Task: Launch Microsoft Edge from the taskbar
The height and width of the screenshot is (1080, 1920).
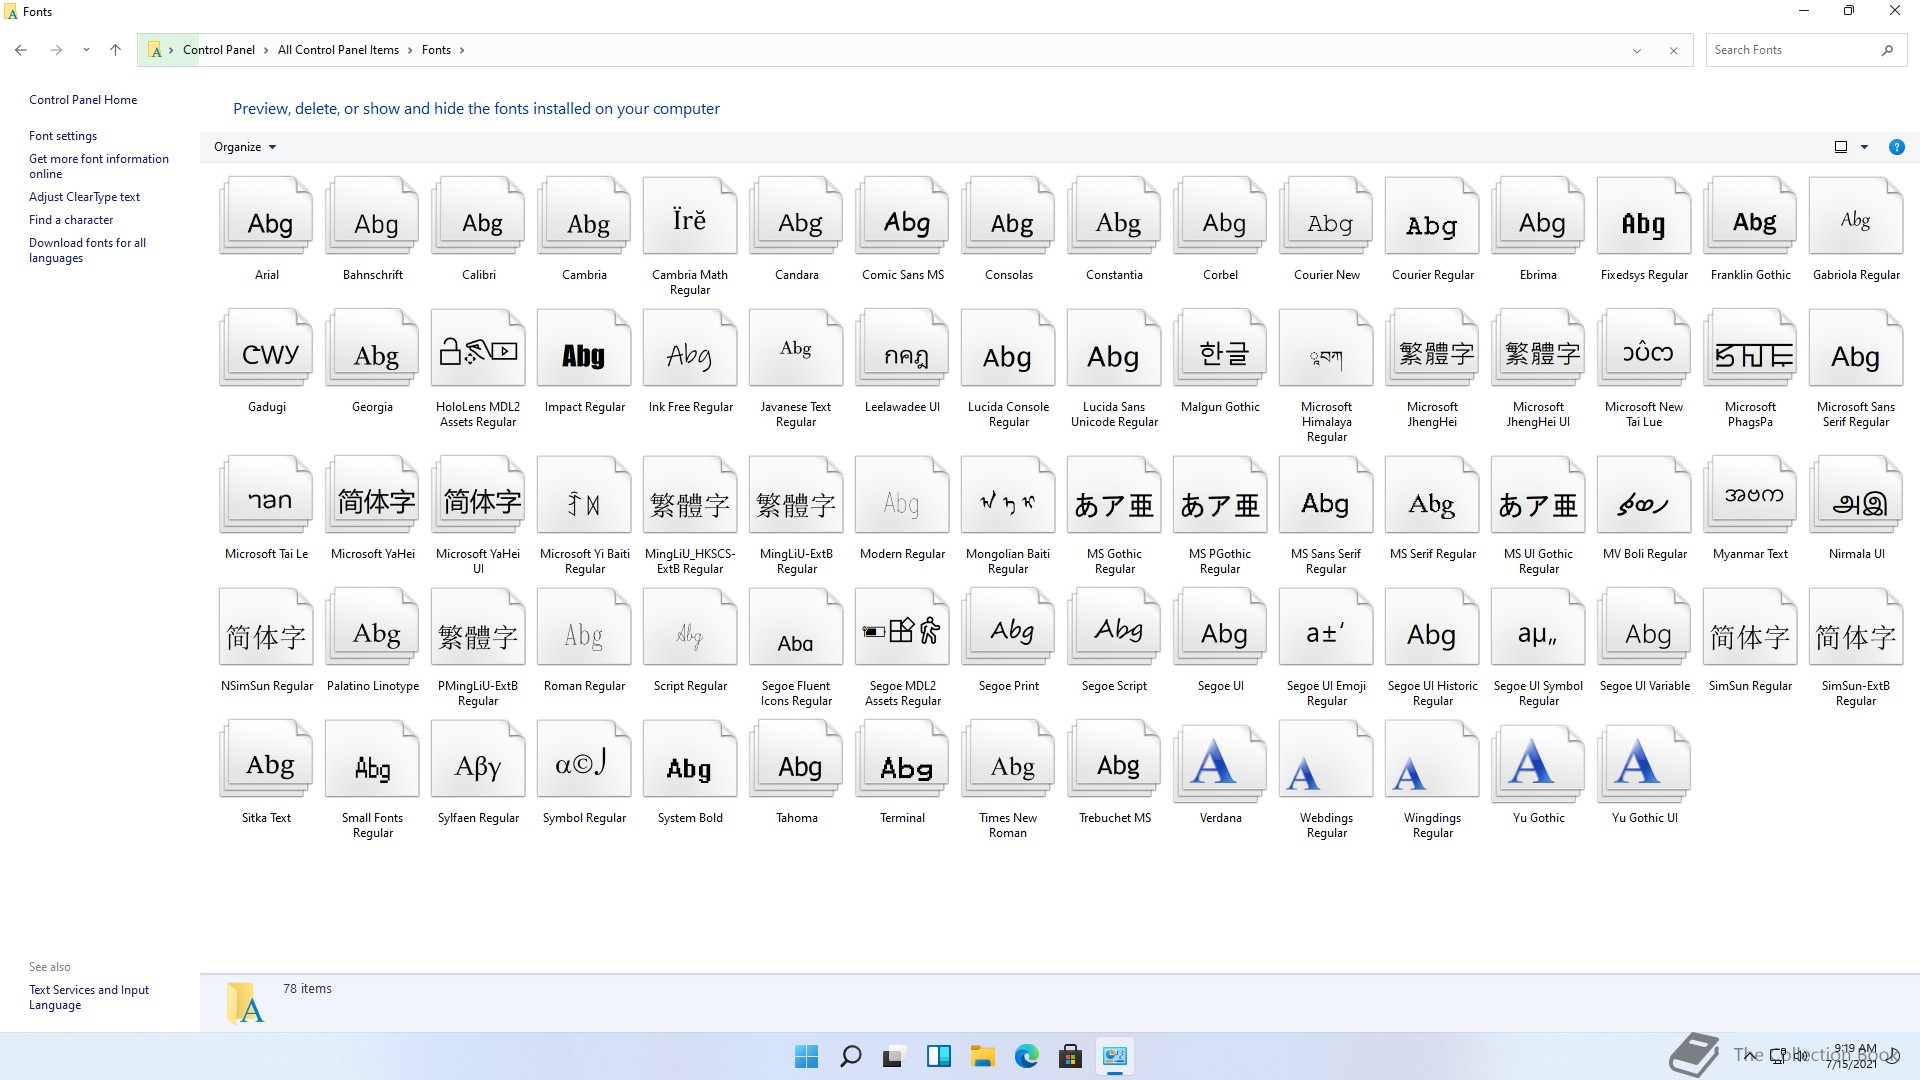Action: (x=1026, y=1056)
